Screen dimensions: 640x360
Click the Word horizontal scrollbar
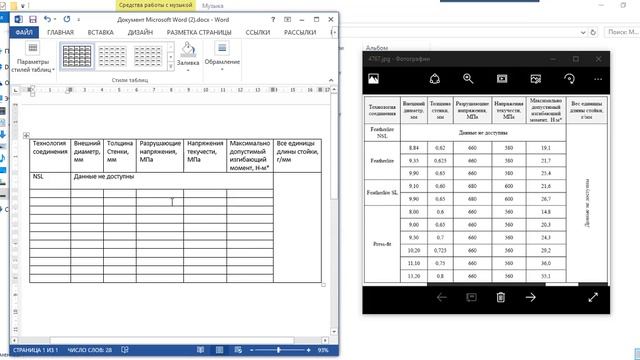pos(172,340)
